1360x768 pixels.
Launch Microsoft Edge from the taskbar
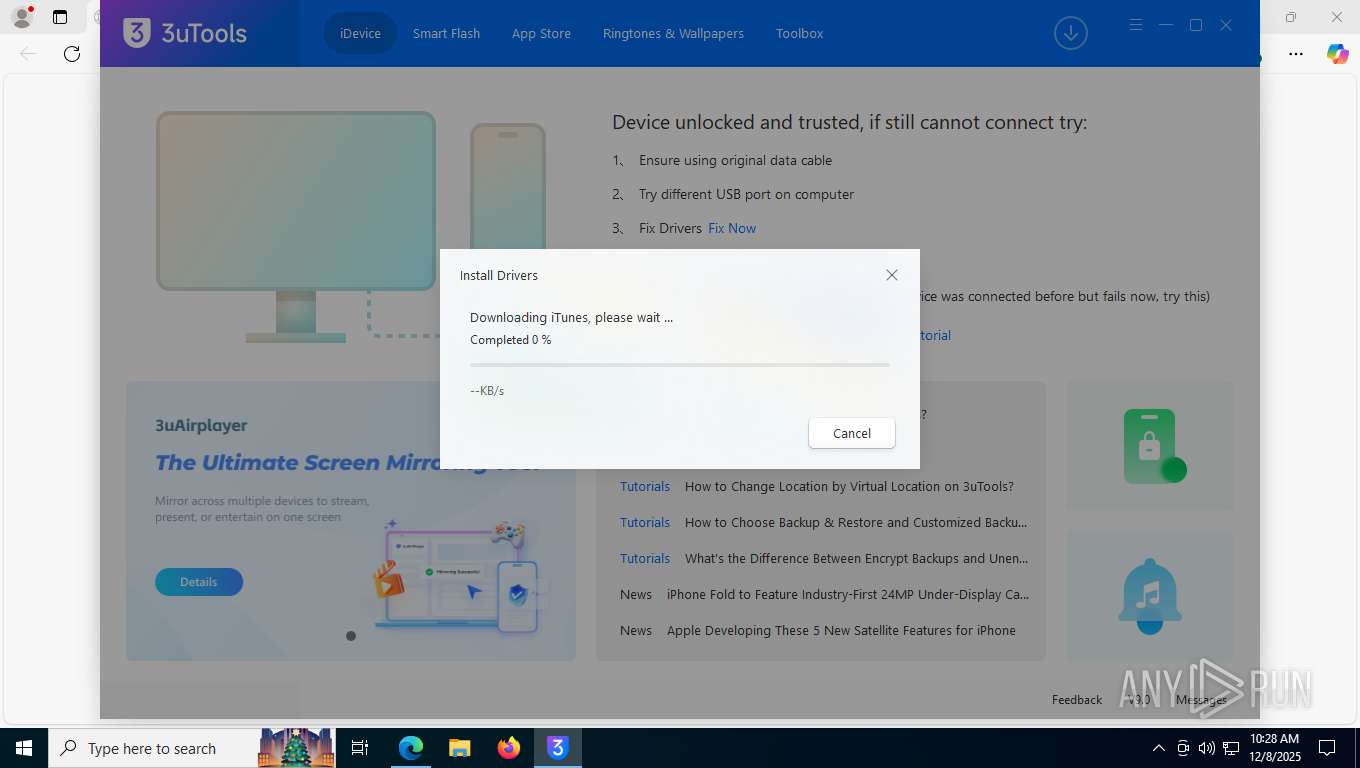(x=411, y=748)
